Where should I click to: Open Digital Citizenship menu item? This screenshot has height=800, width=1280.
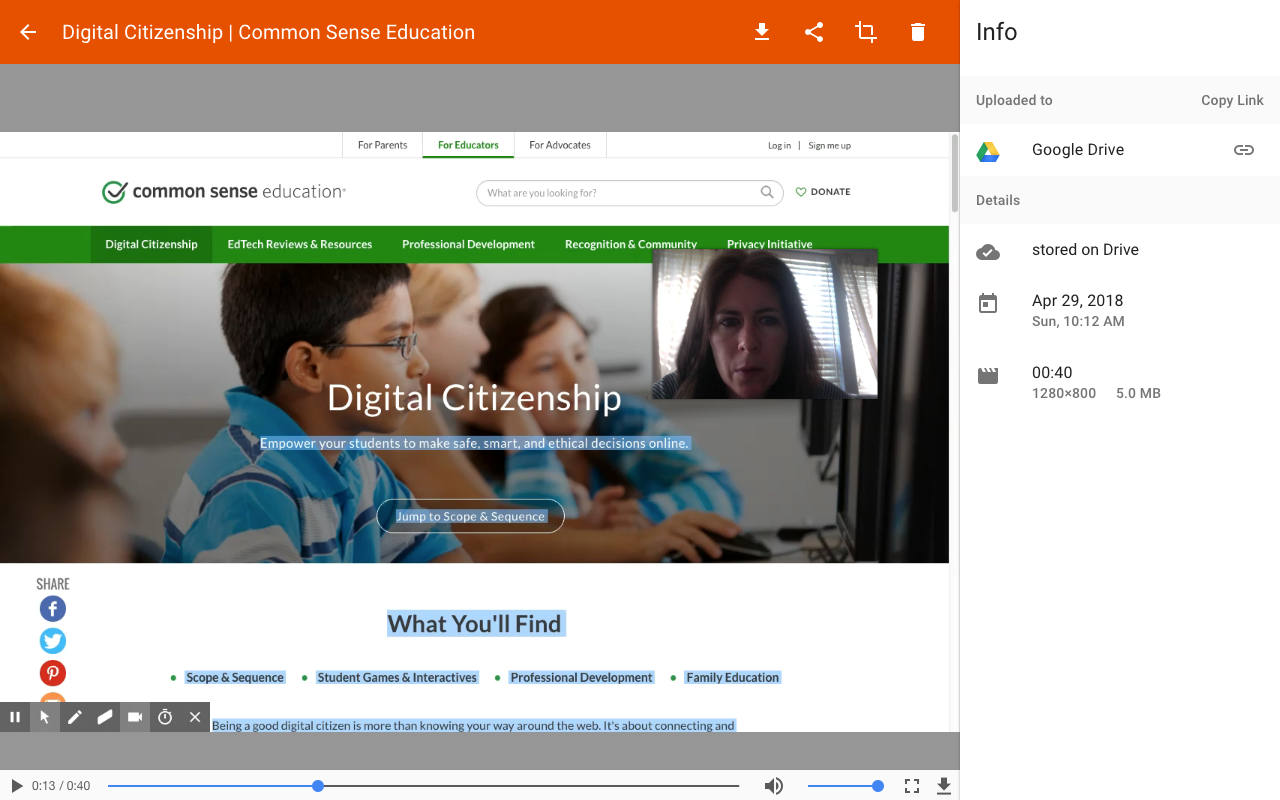click(151, 244)
